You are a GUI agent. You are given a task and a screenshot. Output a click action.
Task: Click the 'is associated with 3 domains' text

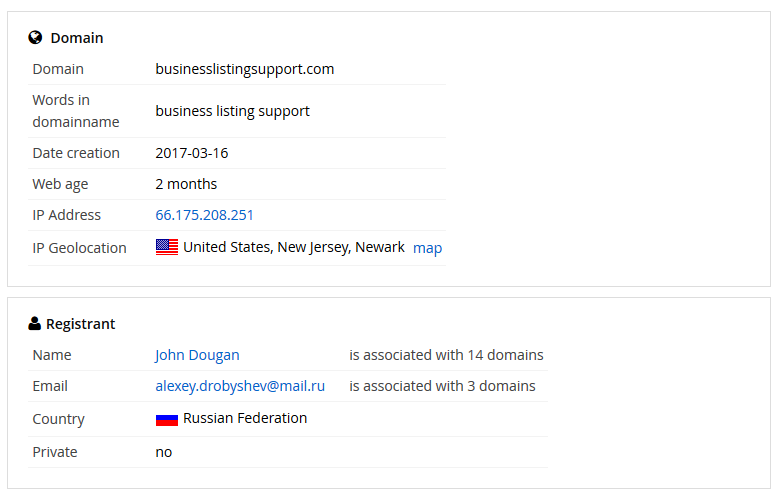(442, 386)
